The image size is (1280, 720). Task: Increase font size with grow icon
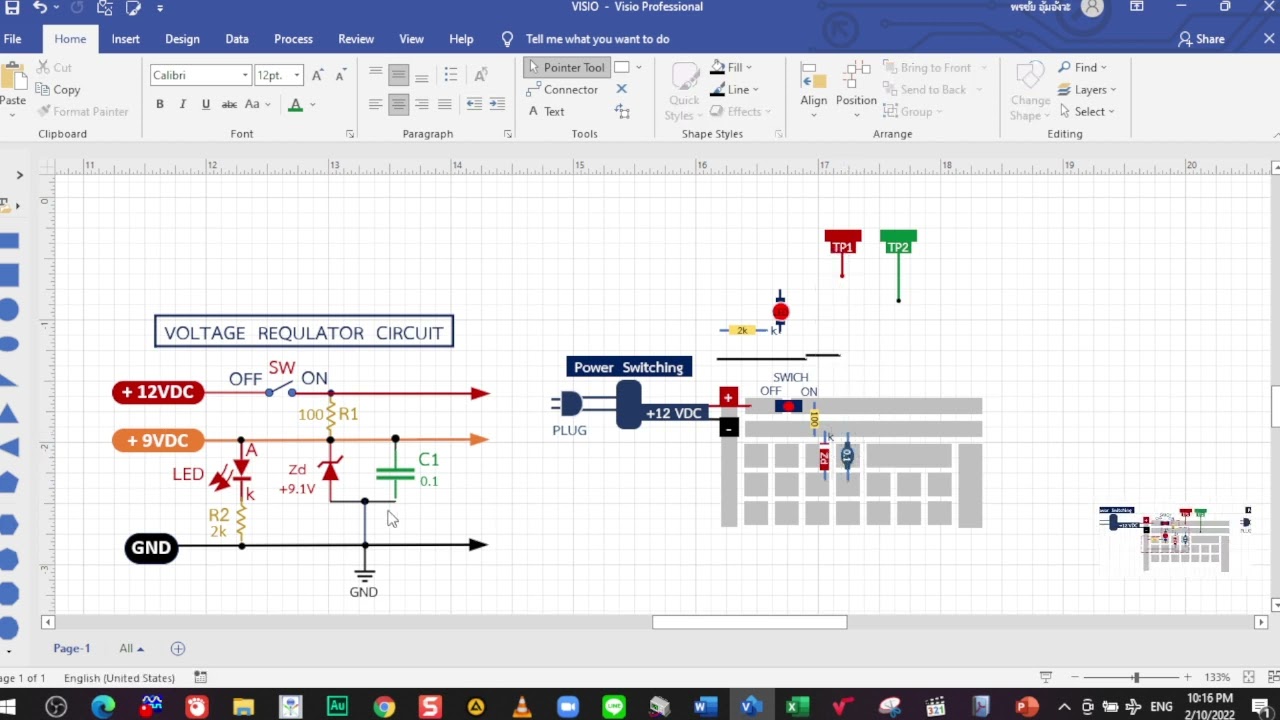tap(317, 75)
